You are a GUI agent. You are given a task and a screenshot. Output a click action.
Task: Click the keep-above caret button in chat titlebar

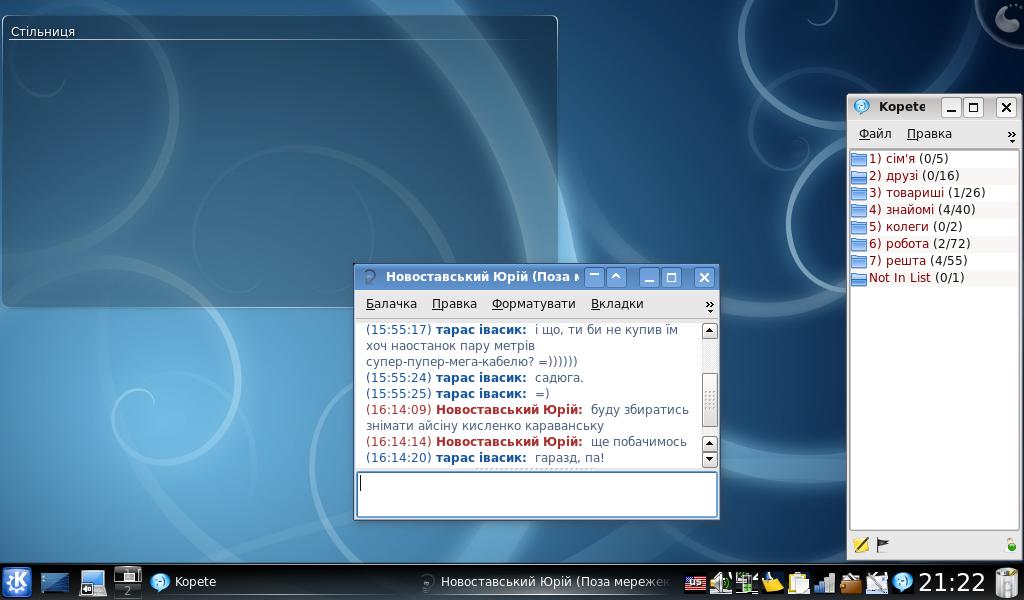point(616,277)
